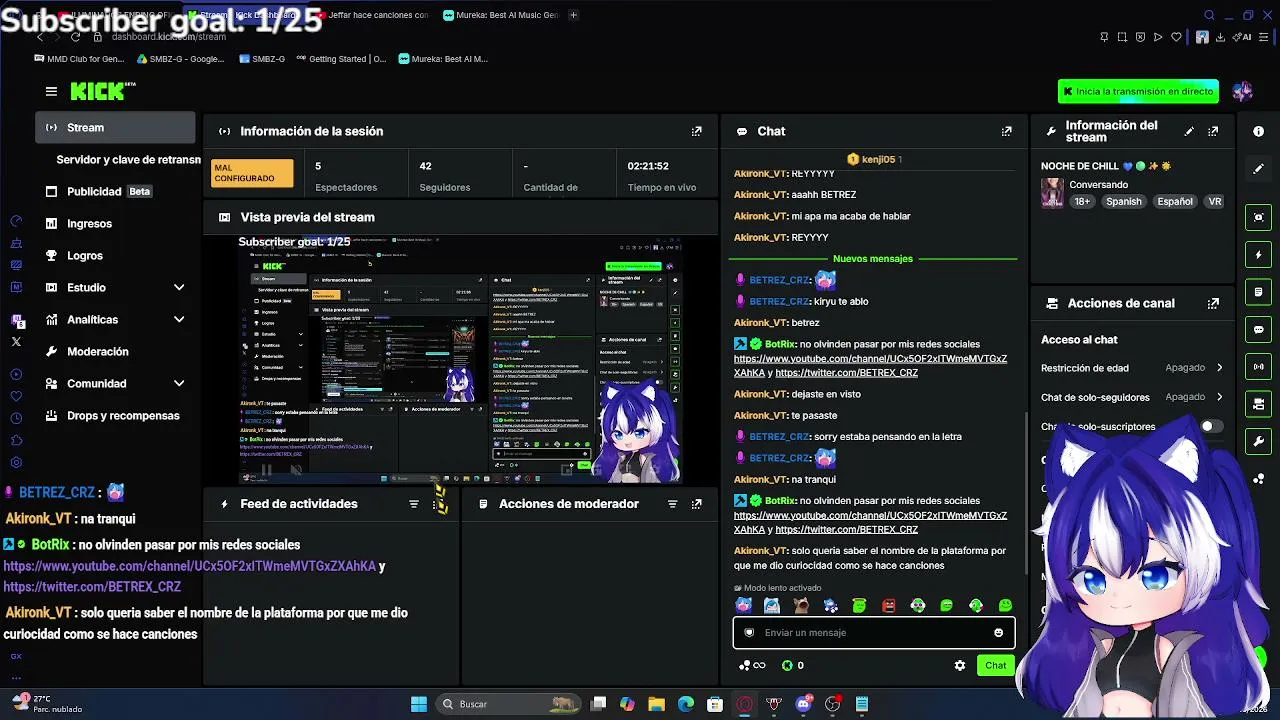Open the user avatar menu

coord(1242,91)
